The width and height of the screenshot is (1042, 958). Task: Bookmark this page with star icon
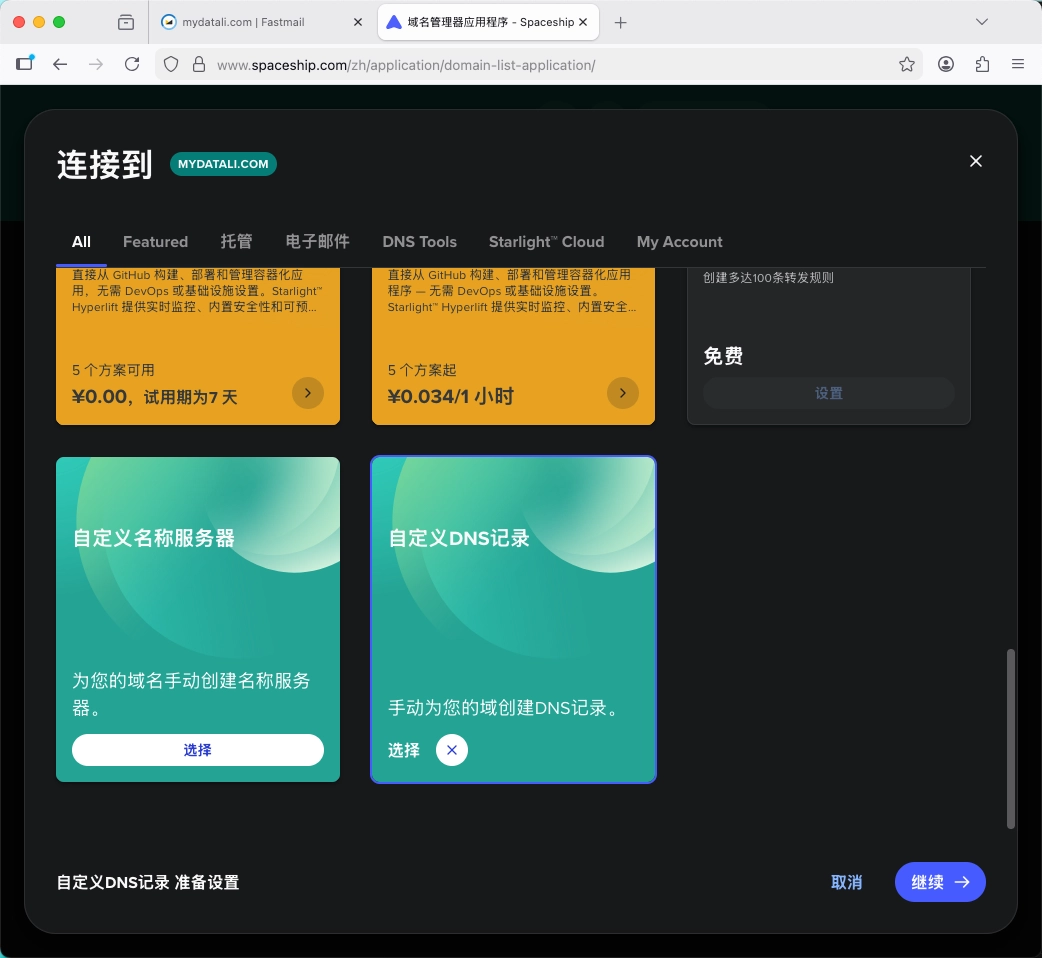907,64
